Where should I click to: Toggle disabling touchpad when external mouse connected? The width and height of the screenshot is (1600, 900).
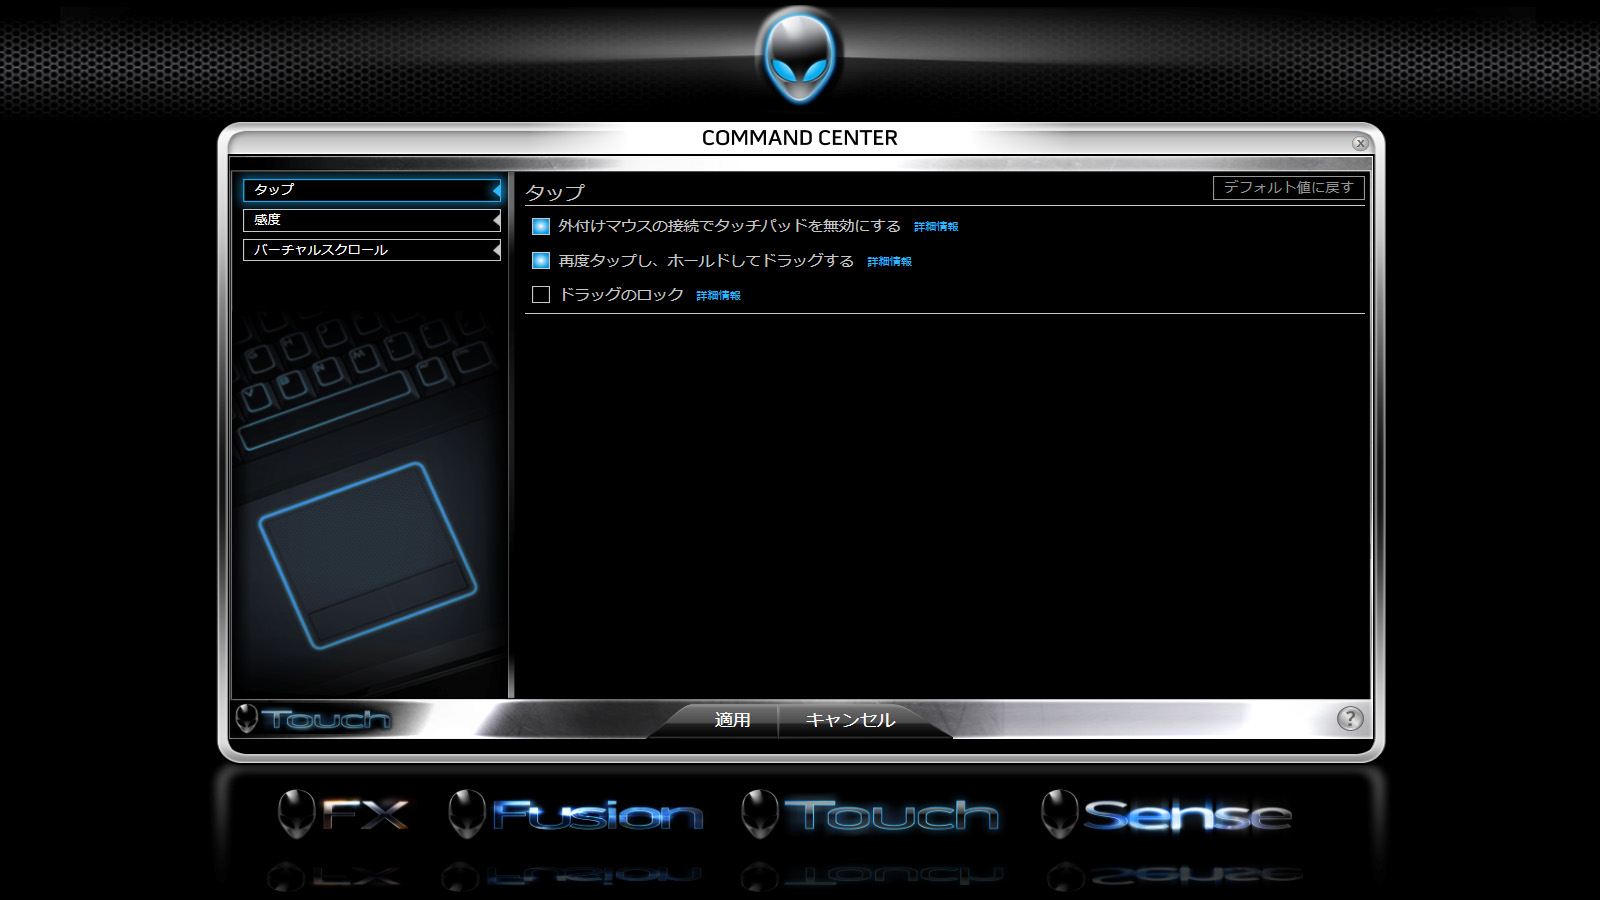(x=541, y=227)
